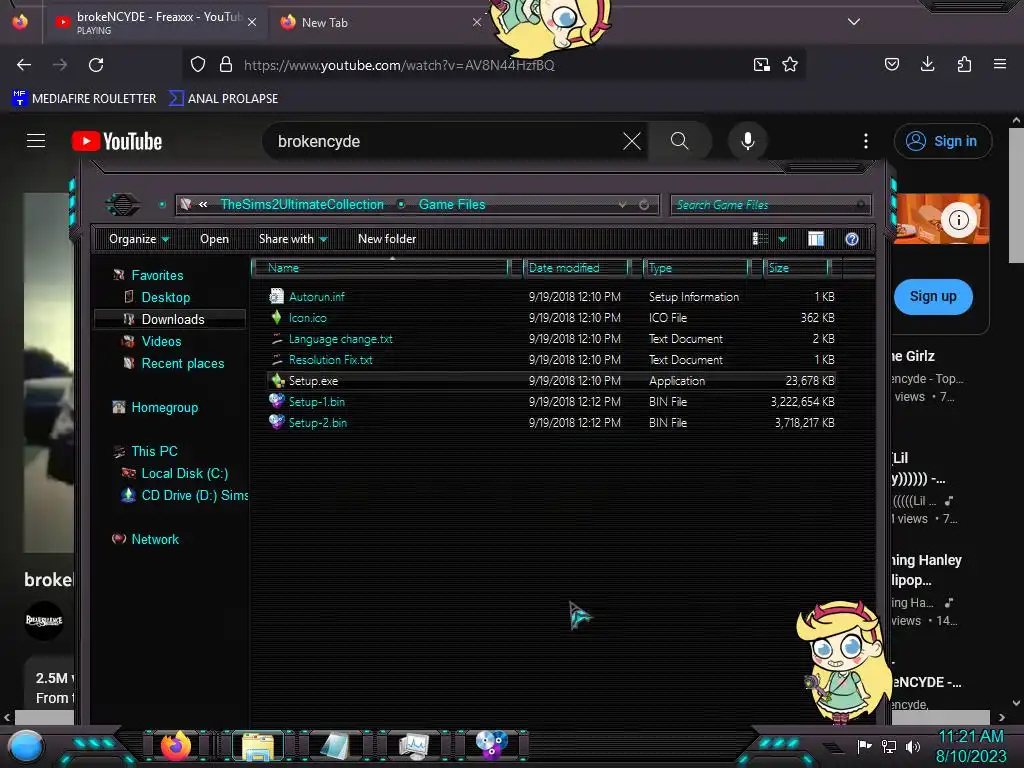Open MEDIAFIRE ROULETTER bookmark
This screenshot has height=768, width=1024.
pyautogui.click(x=84, y=99)
